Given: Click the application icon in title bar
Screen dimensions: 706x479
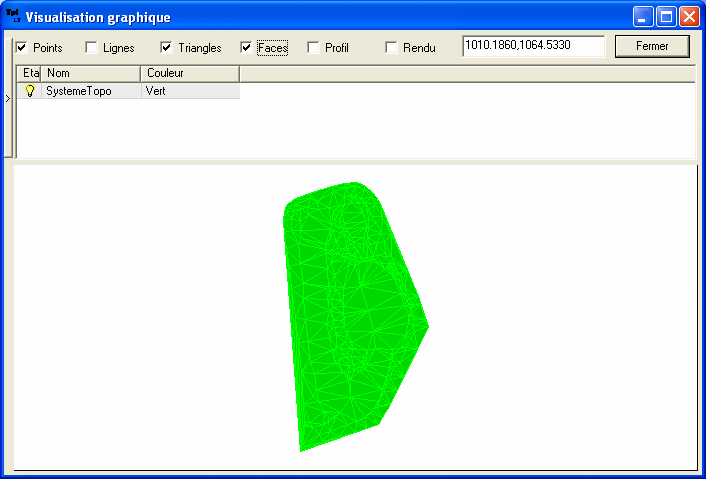Looking at the screenshot, I should 13,17.
